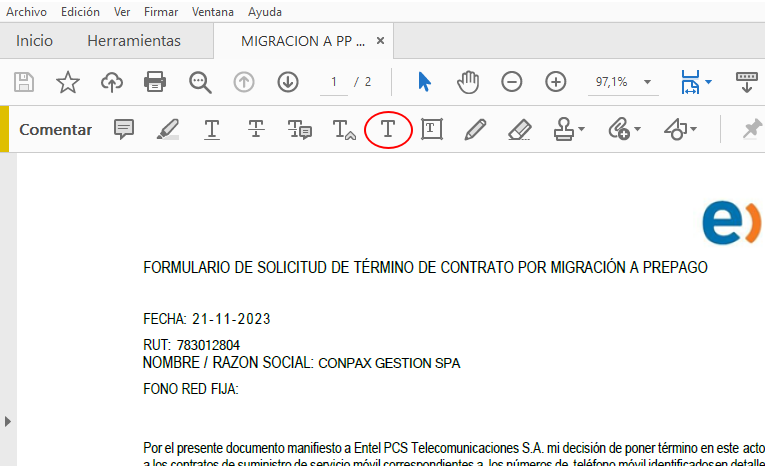Close the MIGRACION A PP document tab

pyautogui.click(x=381, y=41)
